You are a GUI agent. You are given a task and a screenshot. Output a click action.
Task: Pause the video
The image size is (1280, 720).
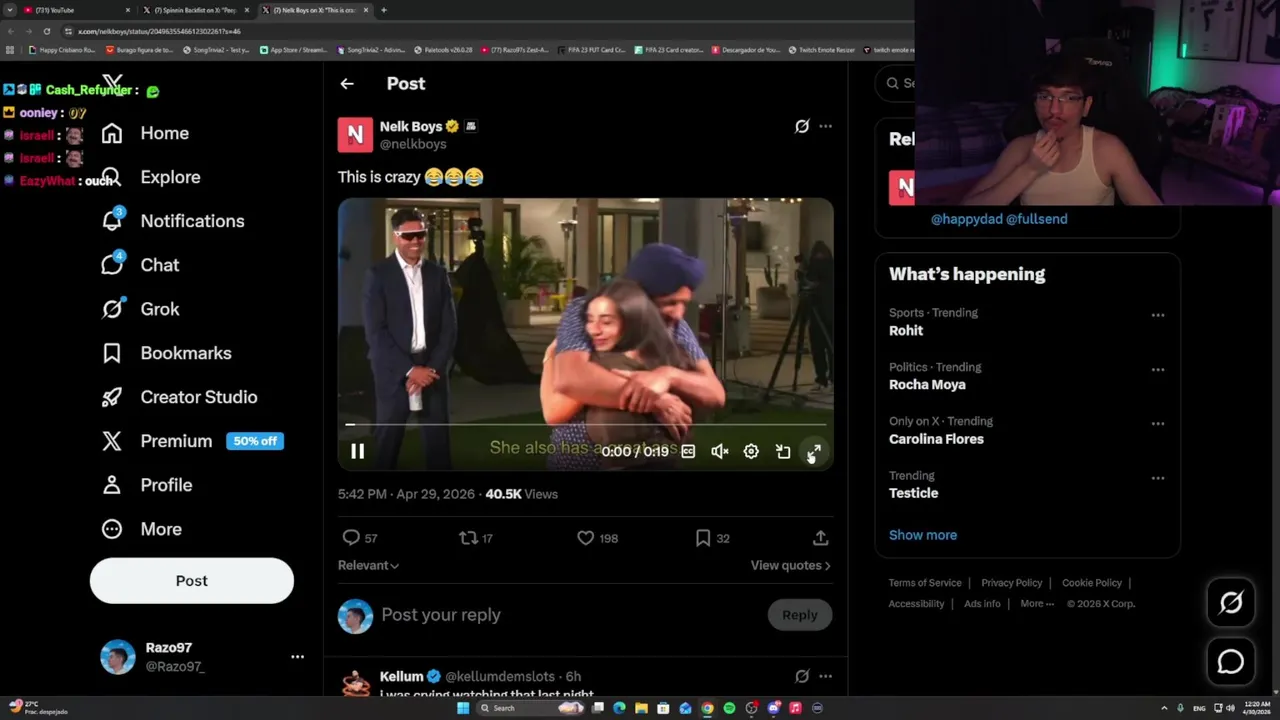tap(357, 452)
